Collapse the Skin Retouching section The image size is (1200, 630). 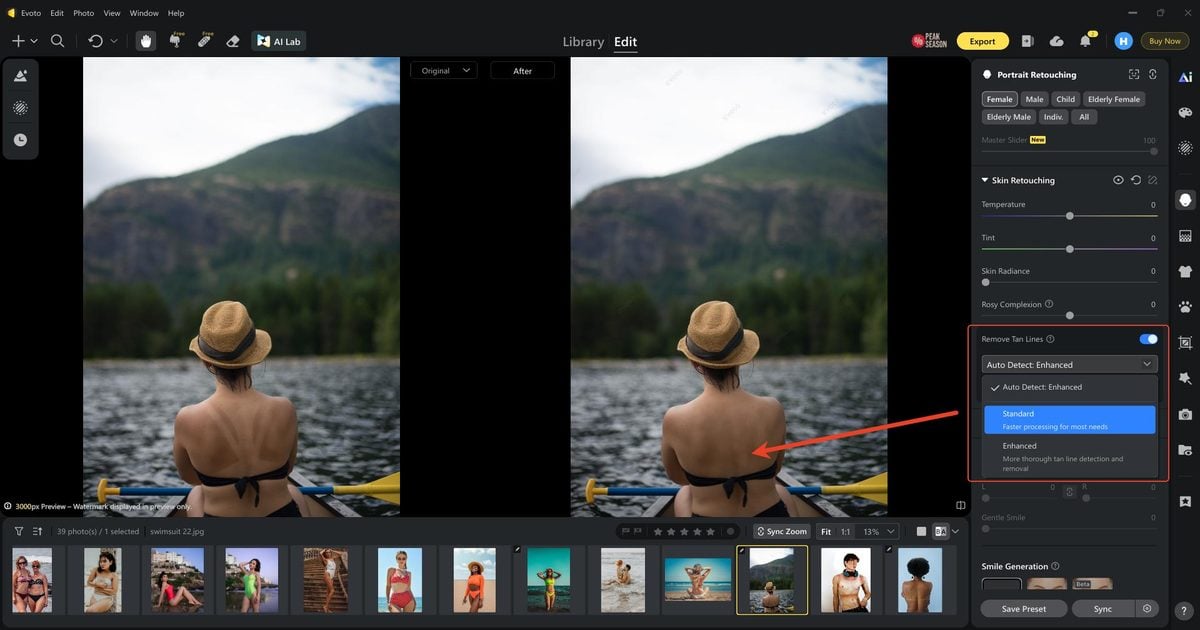pos(985,180)
